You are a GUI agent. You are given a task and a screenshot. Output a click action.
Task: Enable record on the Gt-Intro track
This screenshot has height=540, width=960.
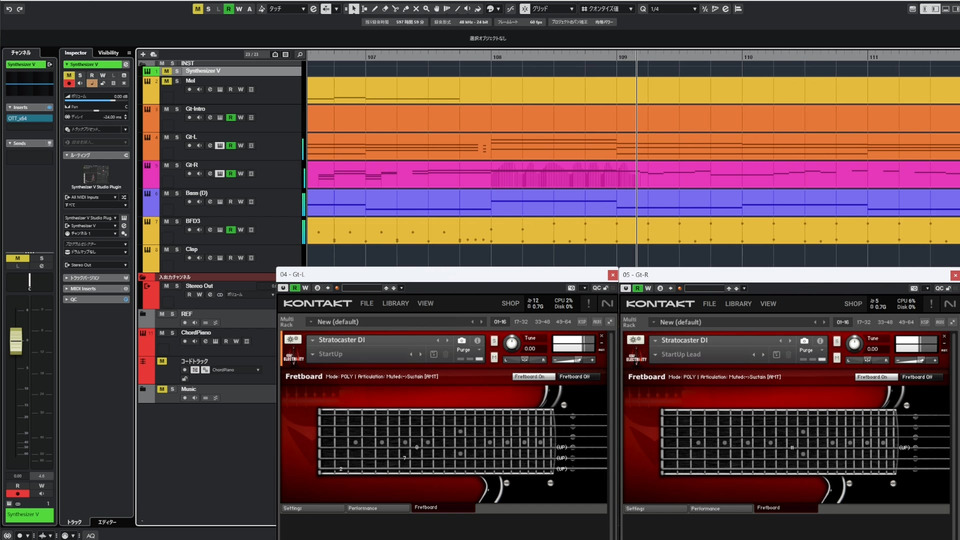189,118
